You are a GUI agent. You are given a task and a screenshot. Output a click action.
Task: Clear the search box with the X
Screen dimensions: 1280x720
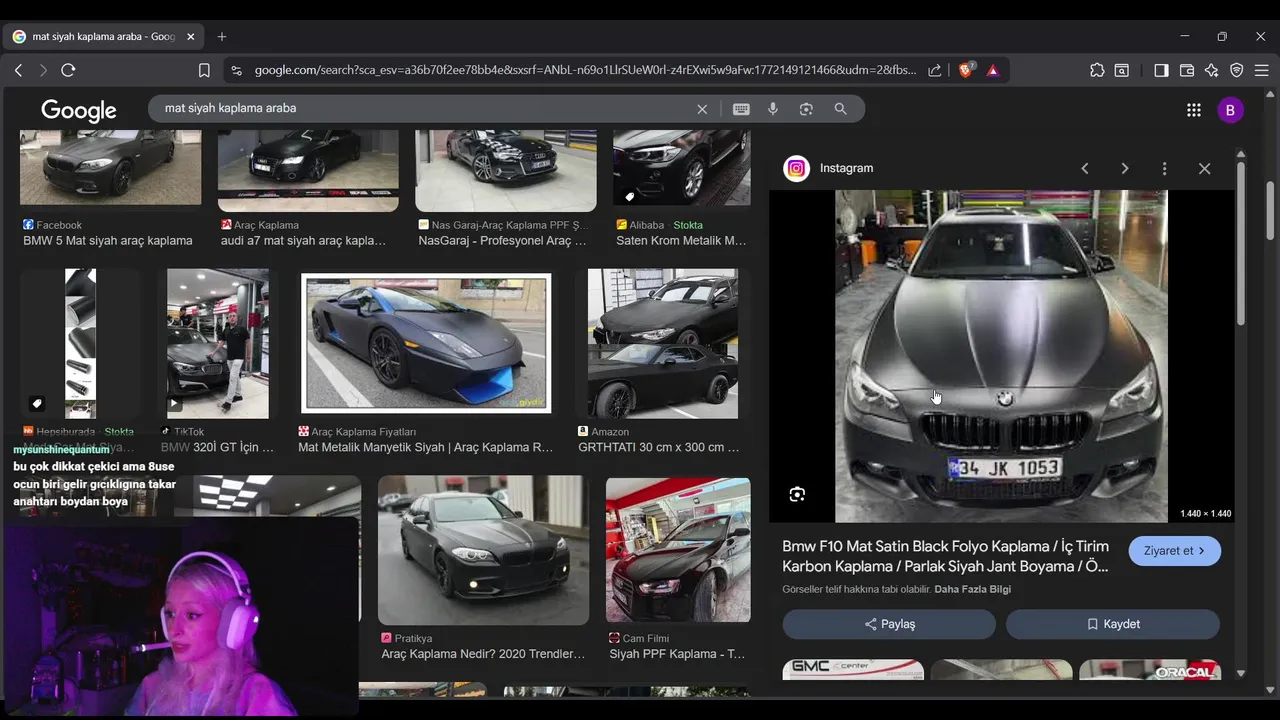(702, 109)
